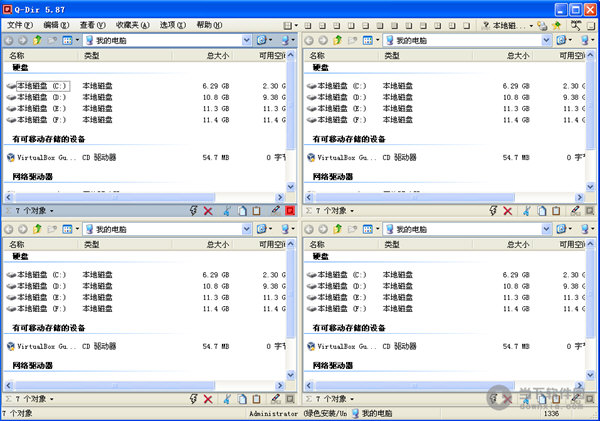
Task: Sort by 总大小 column in the bottom-right pane
Action: [x=503, y=245]
